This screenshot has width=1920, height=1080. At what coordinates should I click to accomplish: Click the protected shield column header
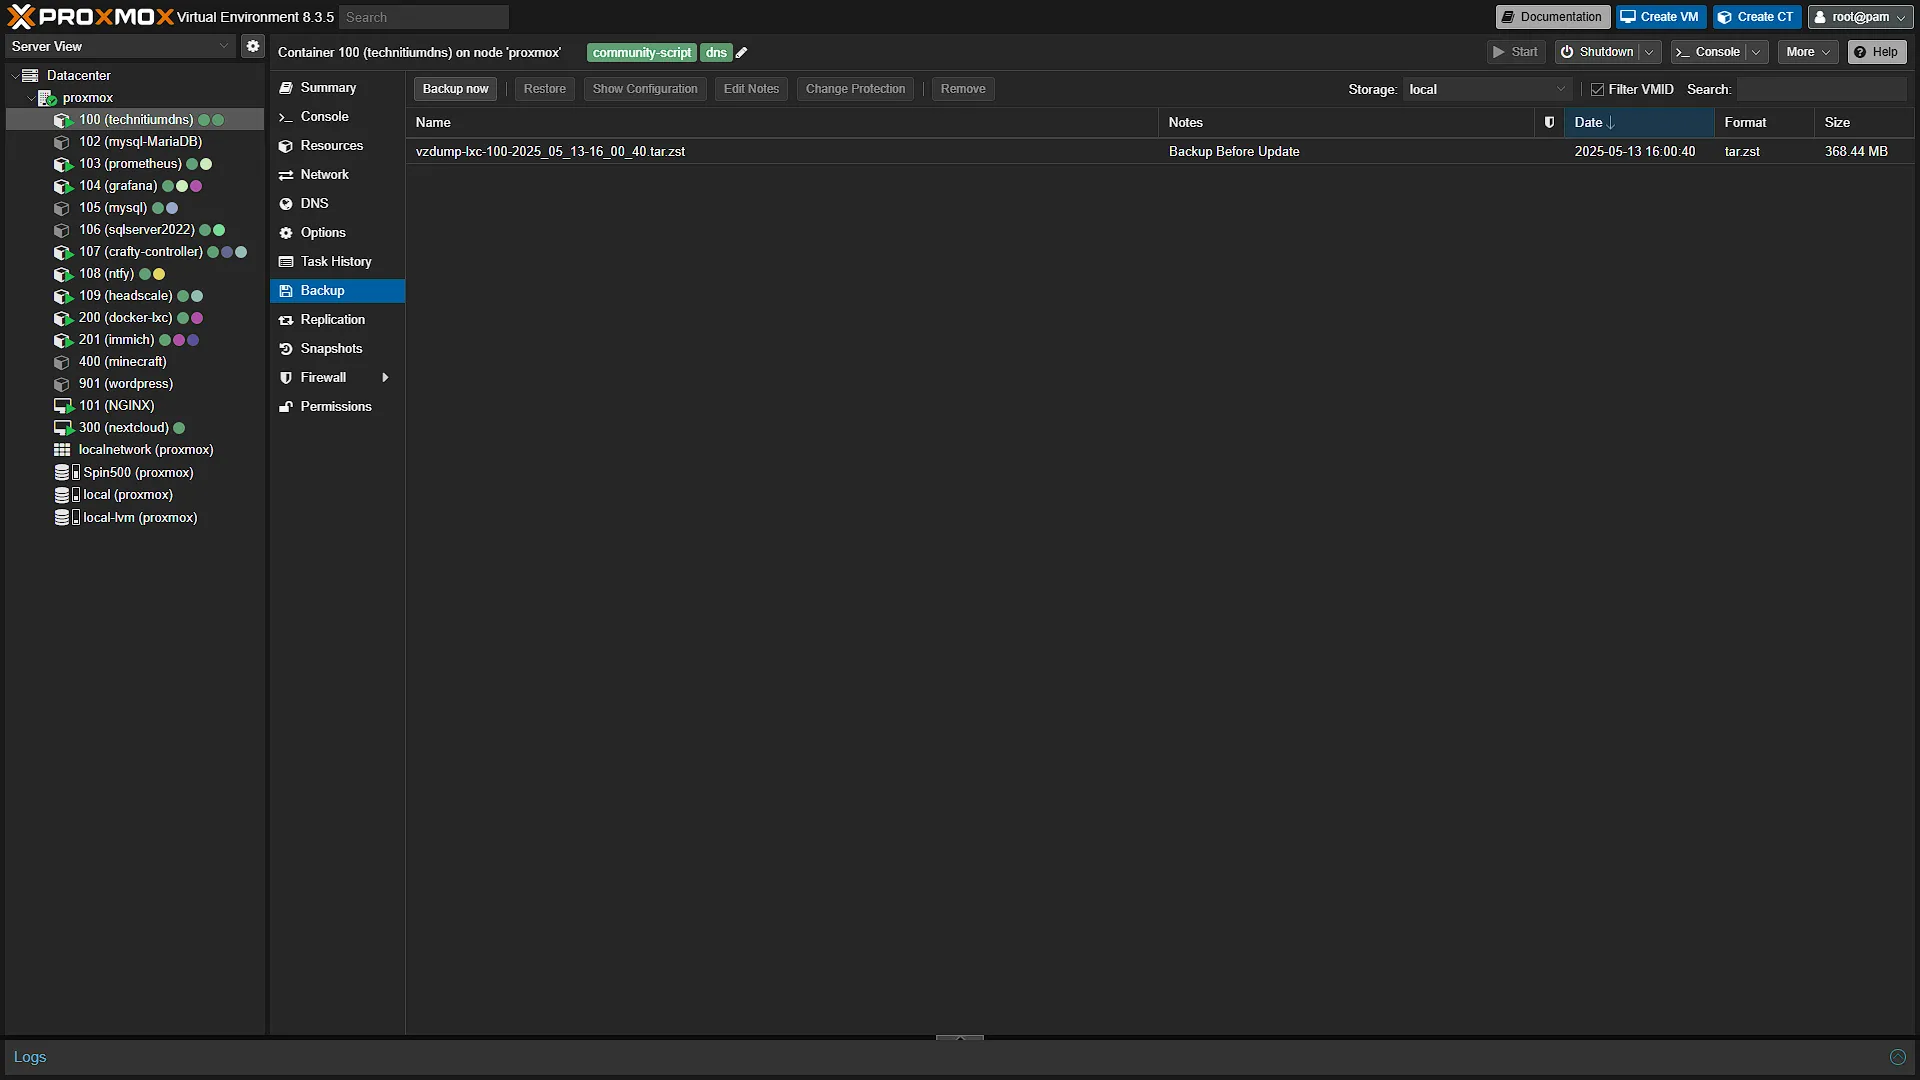click(1549, 122)
